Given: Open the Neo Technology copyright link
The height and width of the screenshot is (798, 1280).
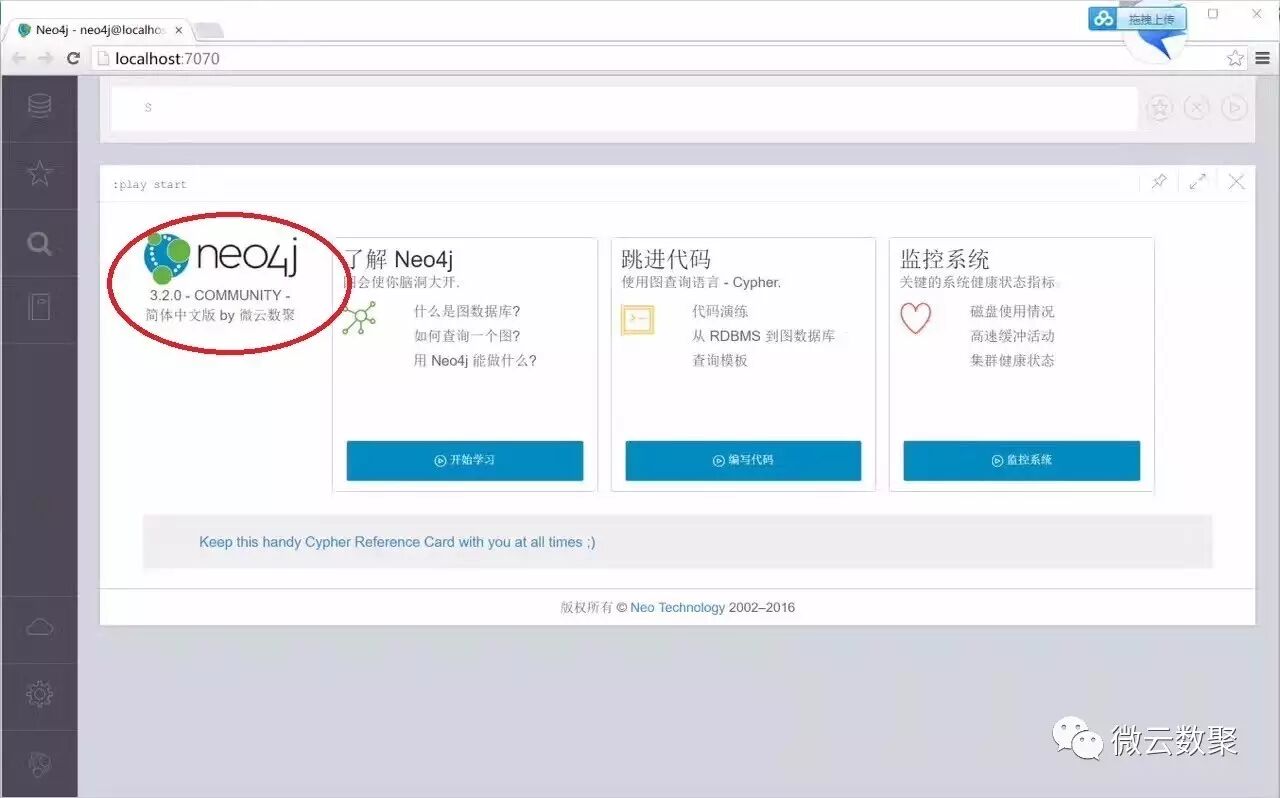Looking at the screenshot, I should [677, 607].
